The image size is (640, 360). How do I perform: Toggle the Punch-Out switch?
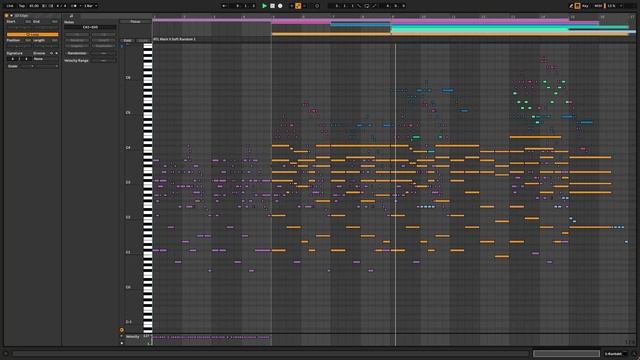pos(374,6)
